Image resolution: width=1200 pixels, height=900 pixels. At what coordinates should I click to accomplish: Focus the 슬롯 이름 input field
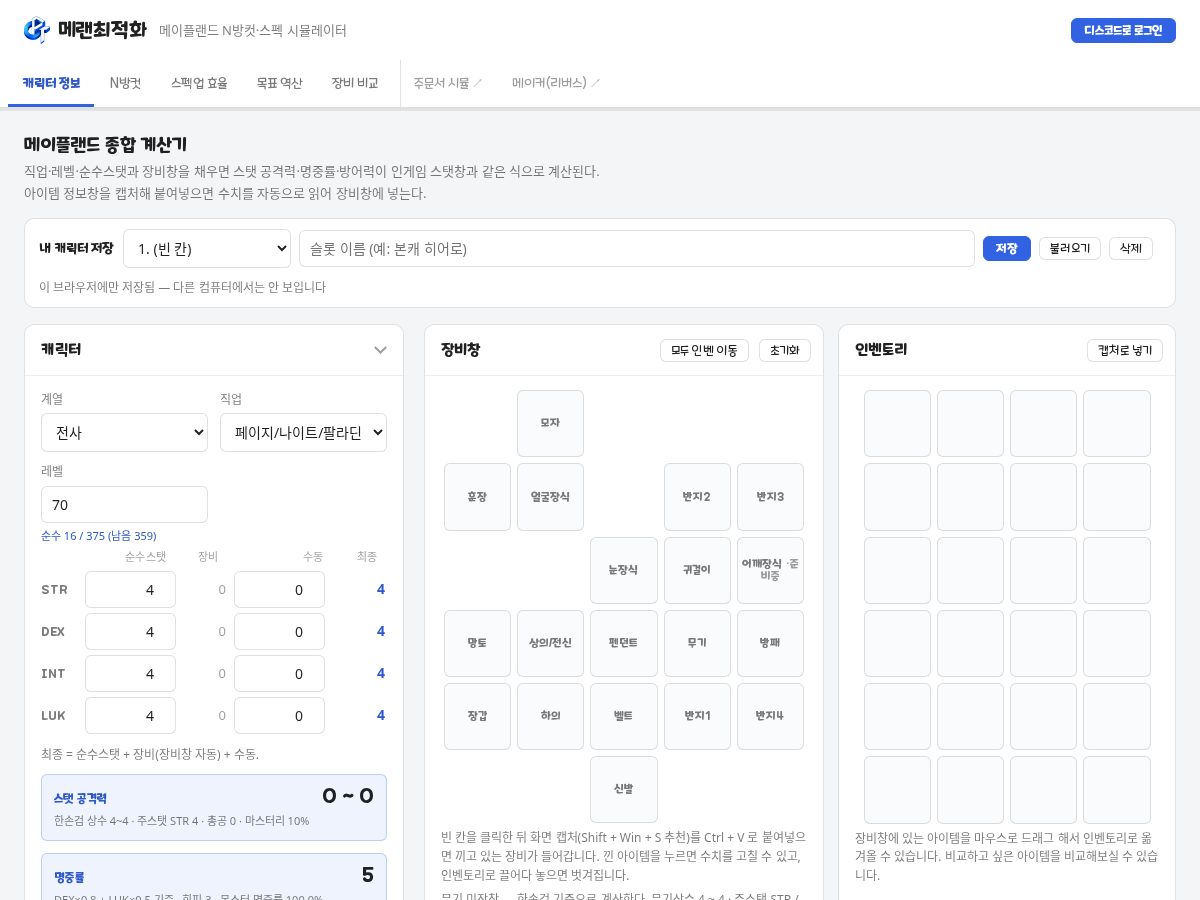pos(637,249)
